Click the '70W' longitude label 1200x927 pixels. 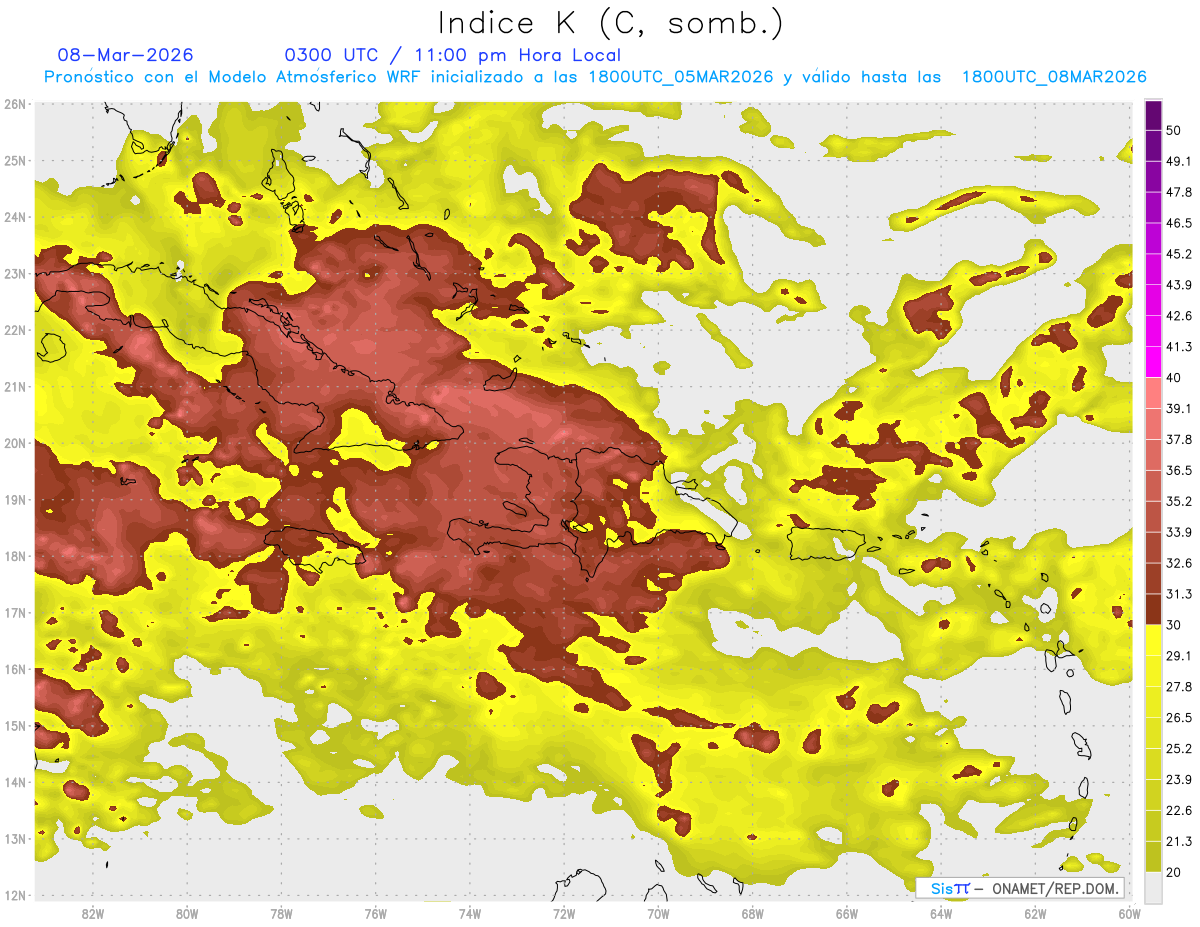click(658, 913)
